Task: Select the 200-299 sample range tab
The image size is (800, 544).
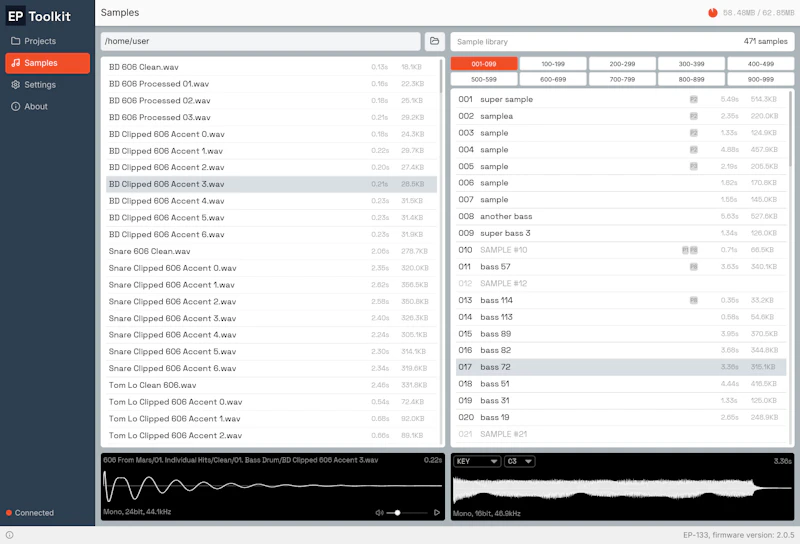Action: click(622, 64)
